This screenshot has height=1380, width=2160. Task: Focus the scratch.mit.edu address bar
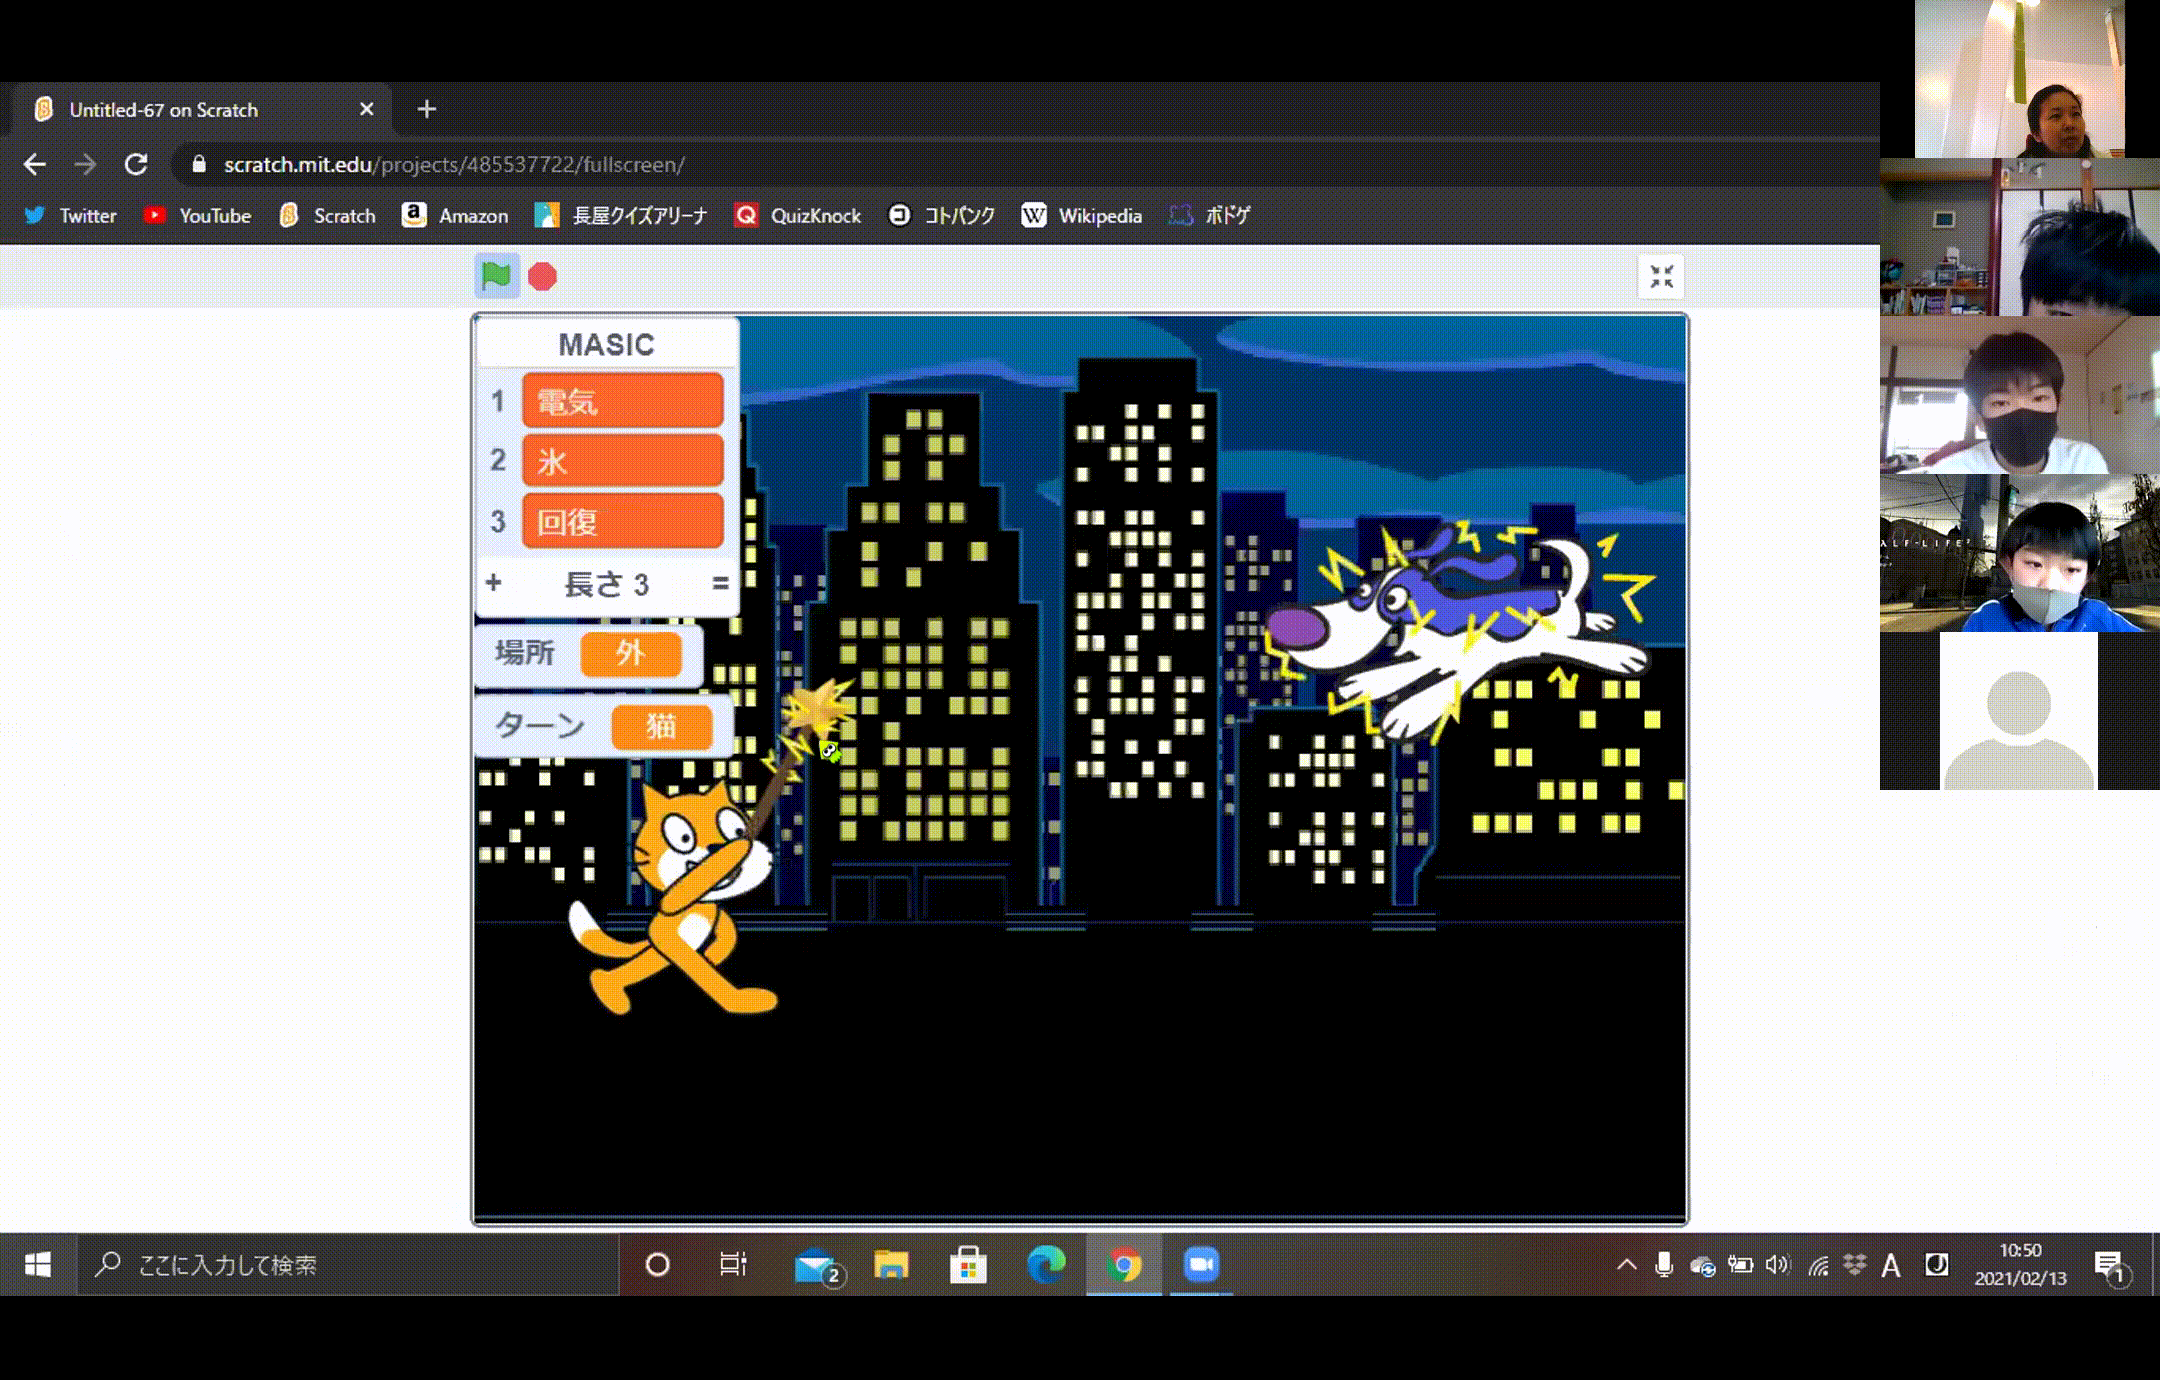(1020, 164)
